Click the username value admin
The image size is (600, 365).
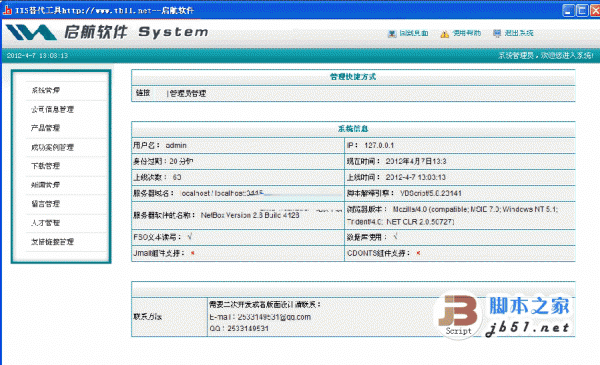point(176,145)
